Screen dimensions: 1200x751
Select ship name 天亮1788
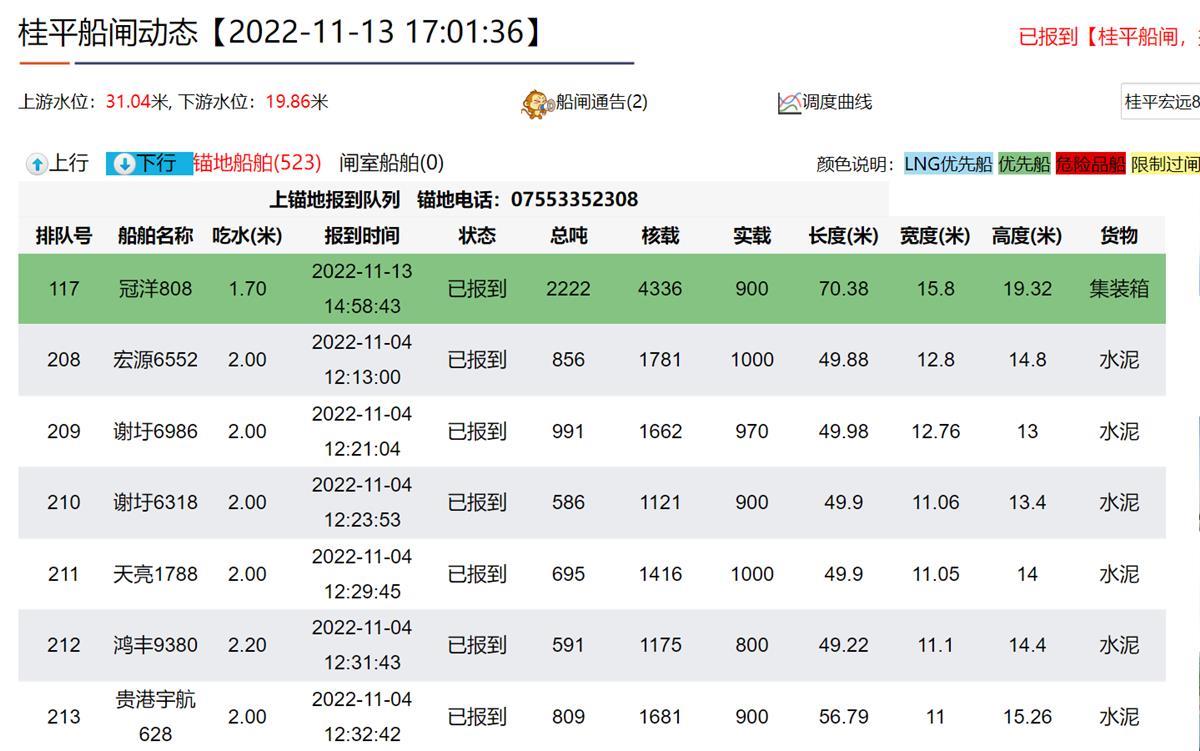click(155, 575)
